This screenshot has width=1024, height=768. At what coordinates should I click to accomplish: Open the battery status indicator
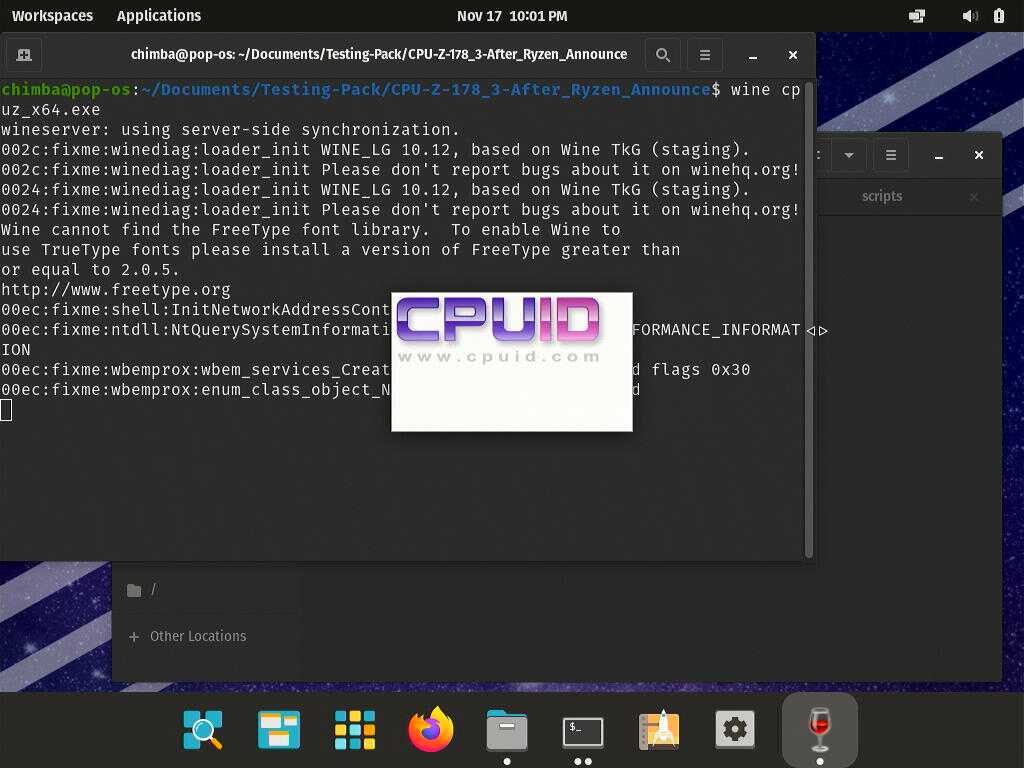pyautogui.click(x=999, y=16)
